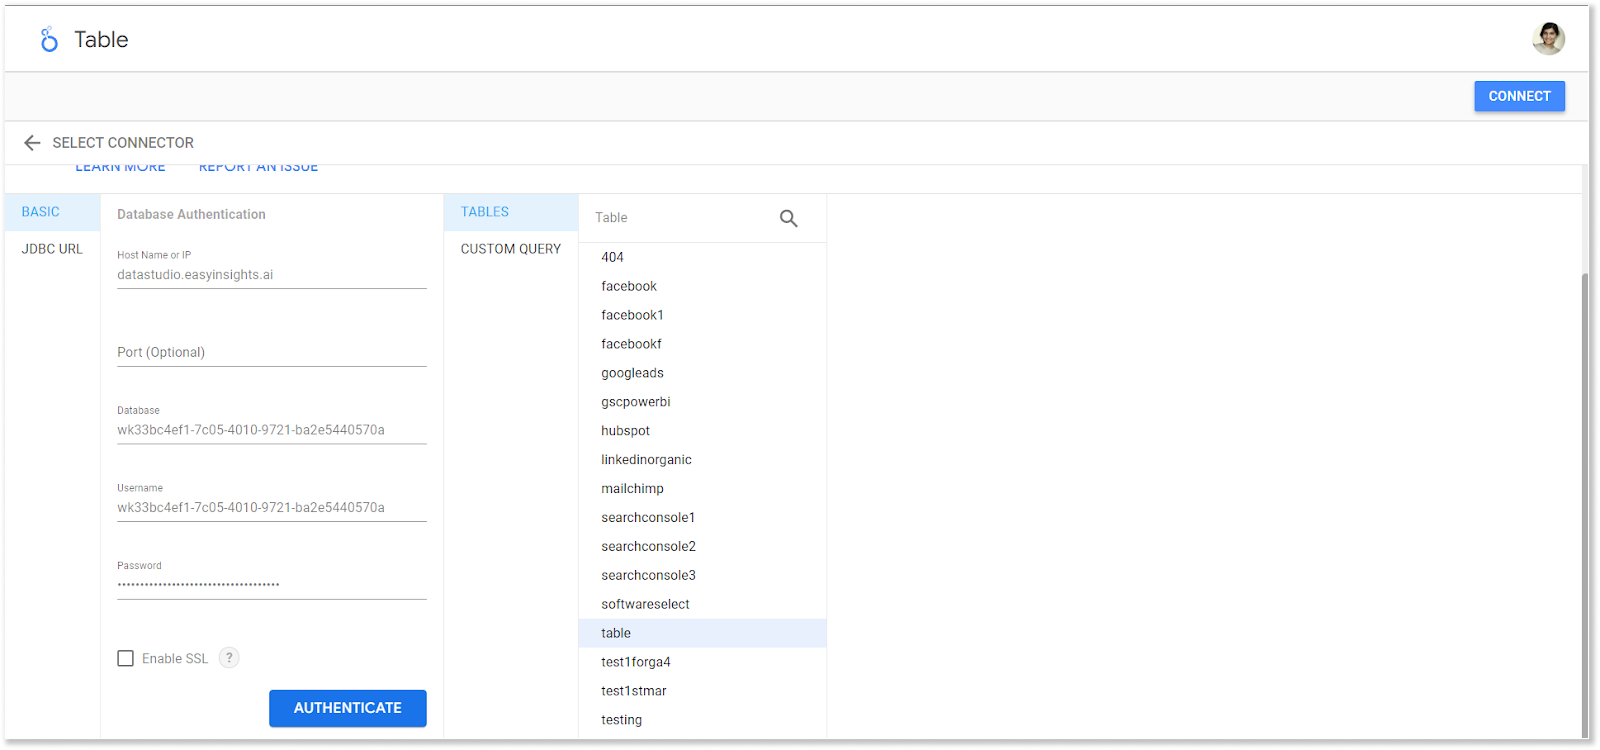This screenshot has height=750, width=1600.
Task: Click the Port (Optional) field
Action: click(x=272, y=352)
